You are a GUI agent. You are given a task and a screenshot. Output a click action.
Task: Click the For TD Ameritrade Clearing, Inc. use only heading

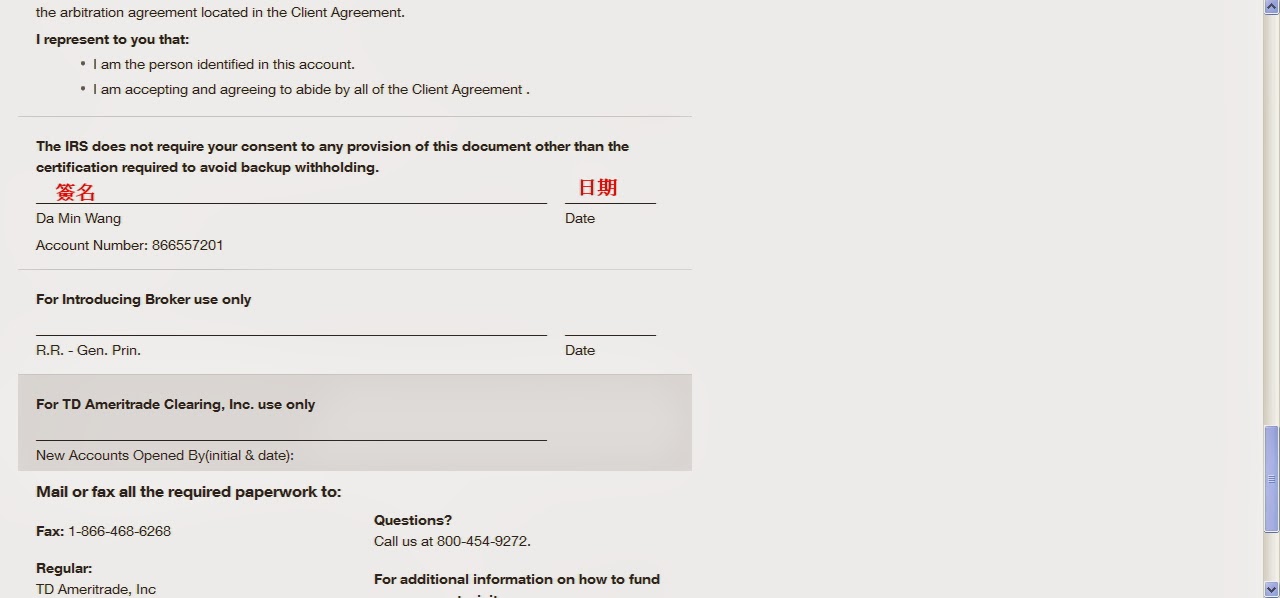(175, 404)
